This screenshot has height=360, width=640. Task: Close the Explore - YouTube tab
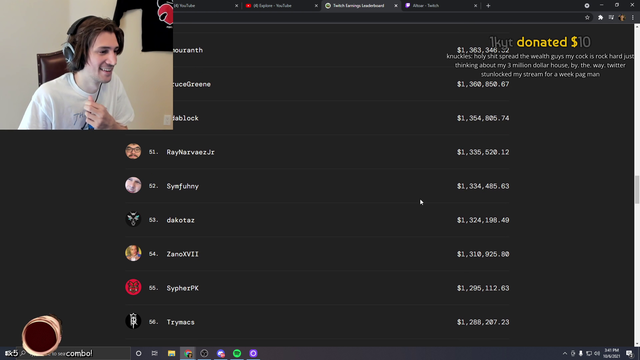coord(316,6)
